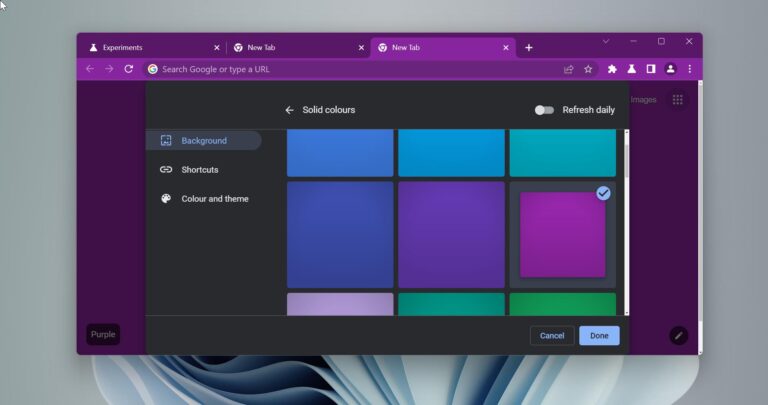Select the royal blue colour swatch
The width and height of the screenshot is (768, 405).
pyautogui.click(x=340, y=153)
